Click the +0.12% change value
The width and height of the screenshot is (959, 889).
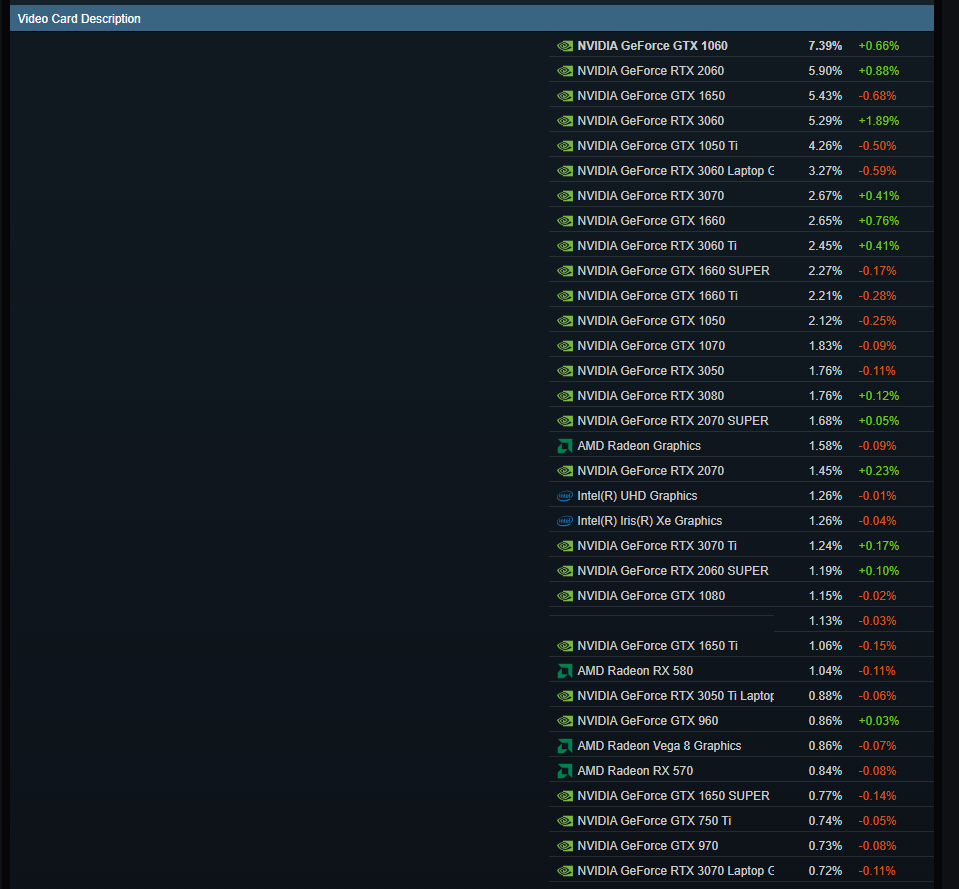tap(878, 396)
